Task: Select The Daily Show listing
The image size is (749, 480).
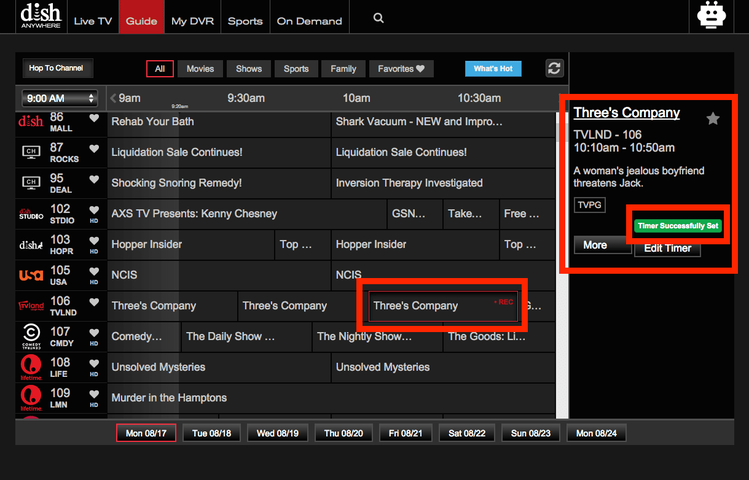Action: (x=246, y=337)
